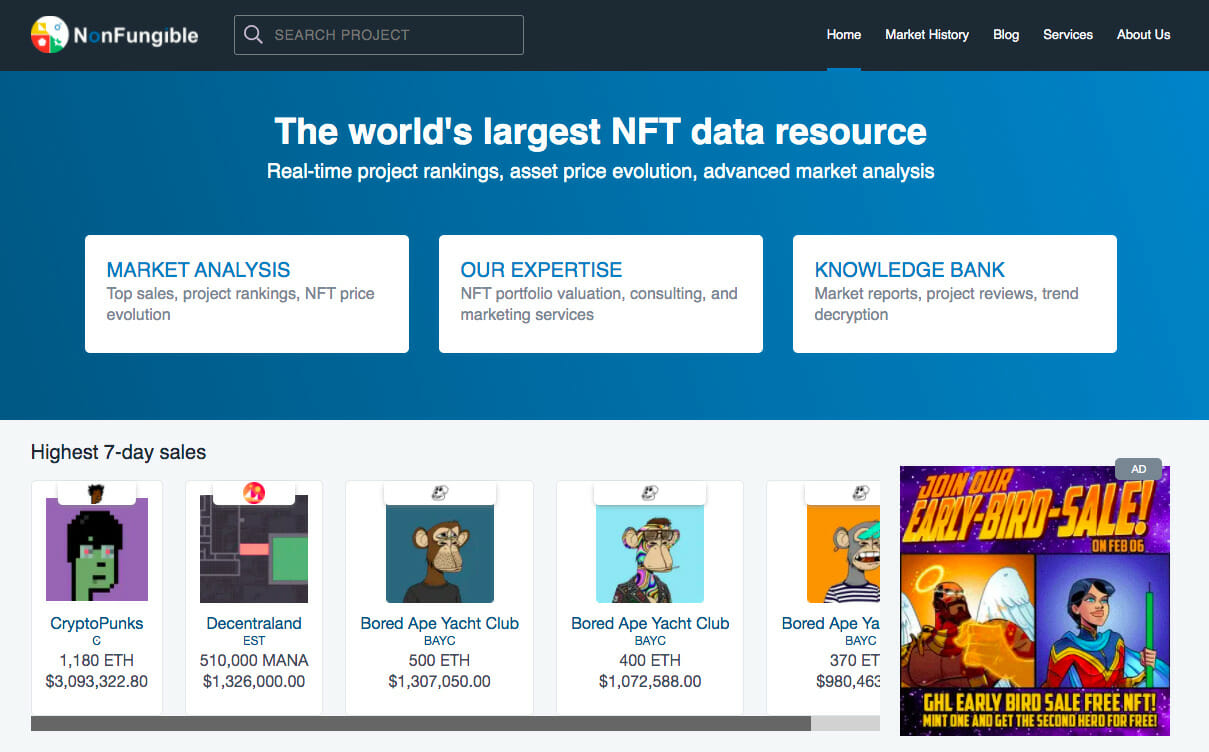This screenshot has height=752, width=1209.
Task: Select the CryptoPunks avatar badge icon
Action: (96, 489)
